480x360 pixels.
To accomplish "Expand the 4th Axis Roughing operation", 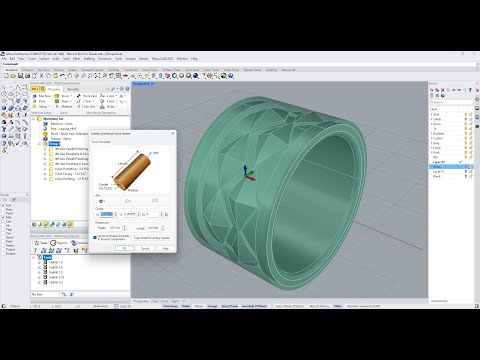I will pyautogui.click(x=45, y=154).
